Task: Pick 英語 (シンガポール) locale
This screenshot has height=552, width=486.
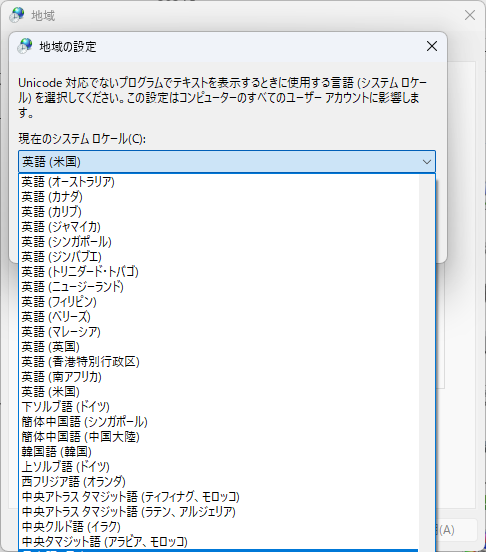Action: (219, 242)
